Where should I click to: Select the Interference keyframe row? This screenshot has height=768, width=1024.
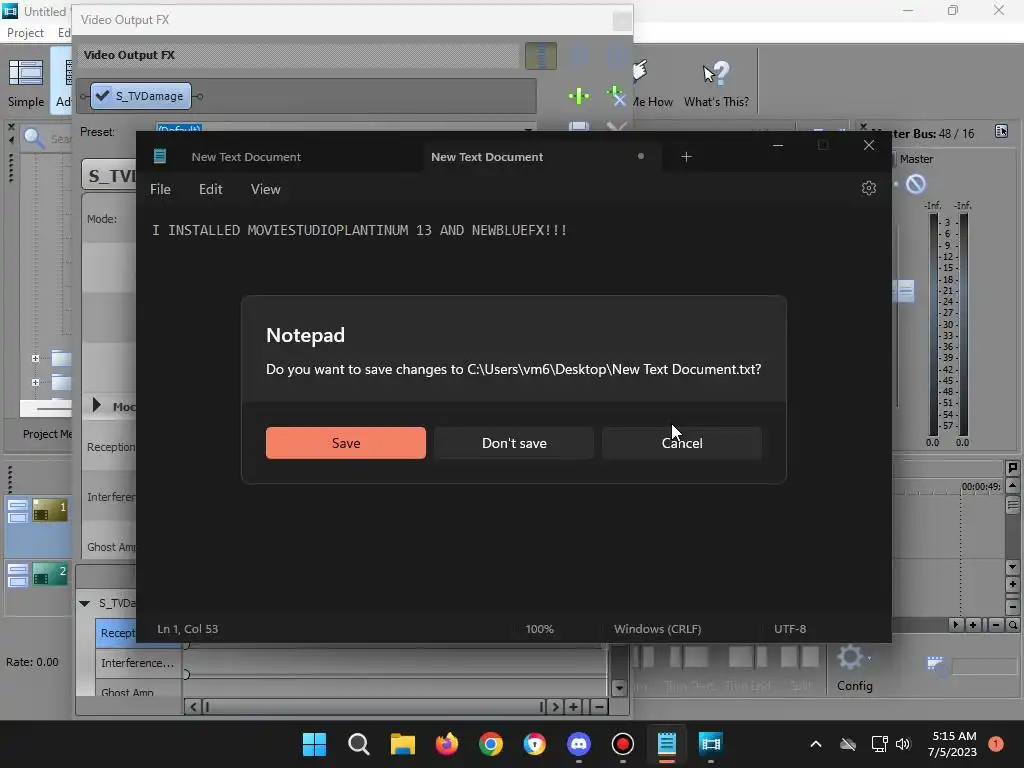(138, 663)
